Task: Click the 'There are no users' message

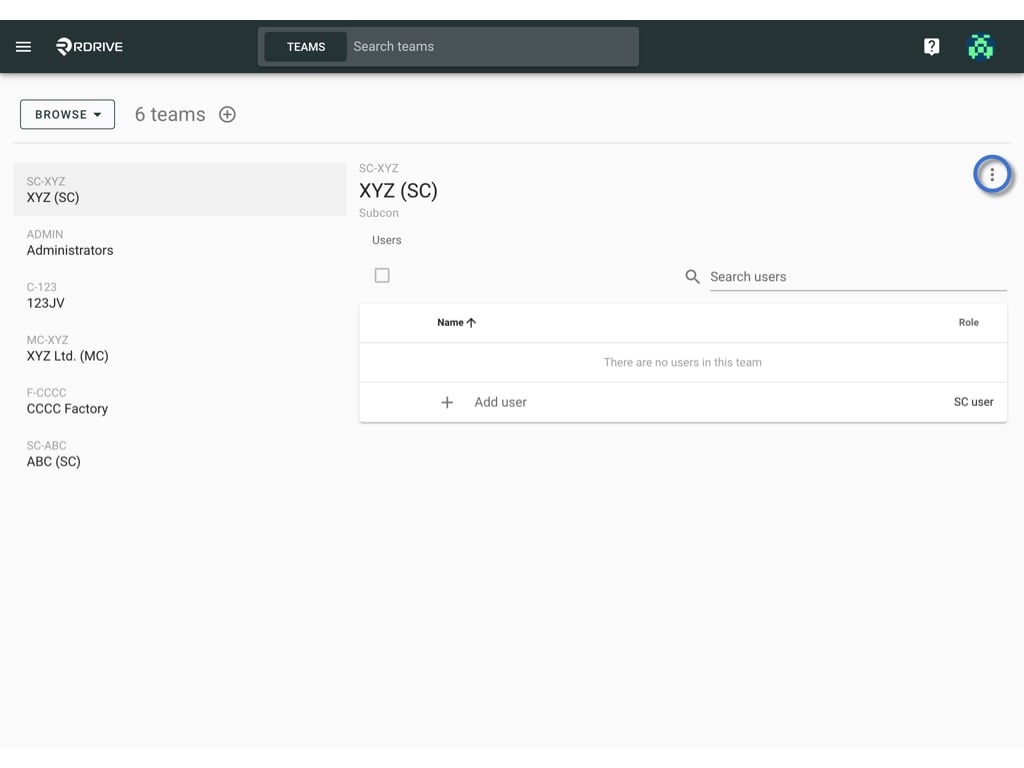Action: point(682,362)
